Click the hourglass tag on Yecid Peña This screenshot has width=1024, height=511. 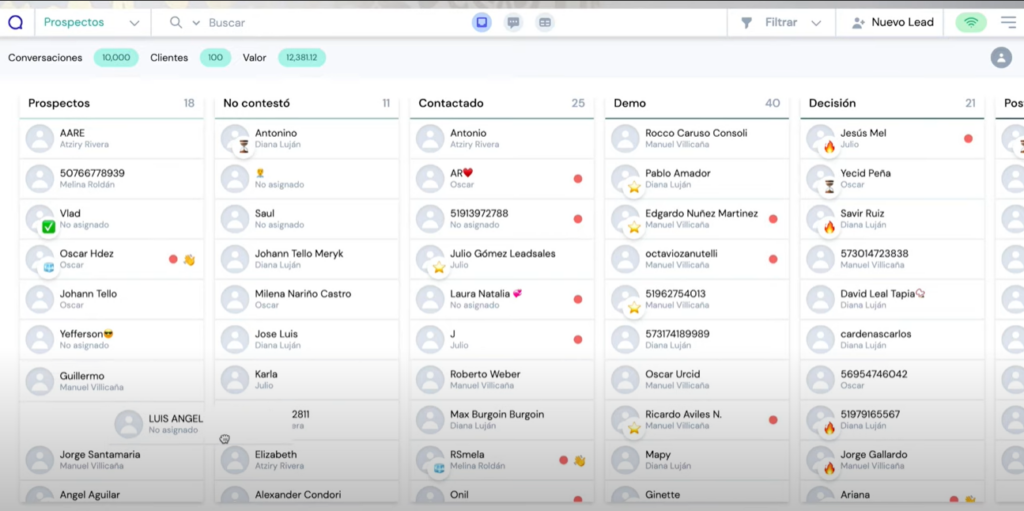coord(829,187)
